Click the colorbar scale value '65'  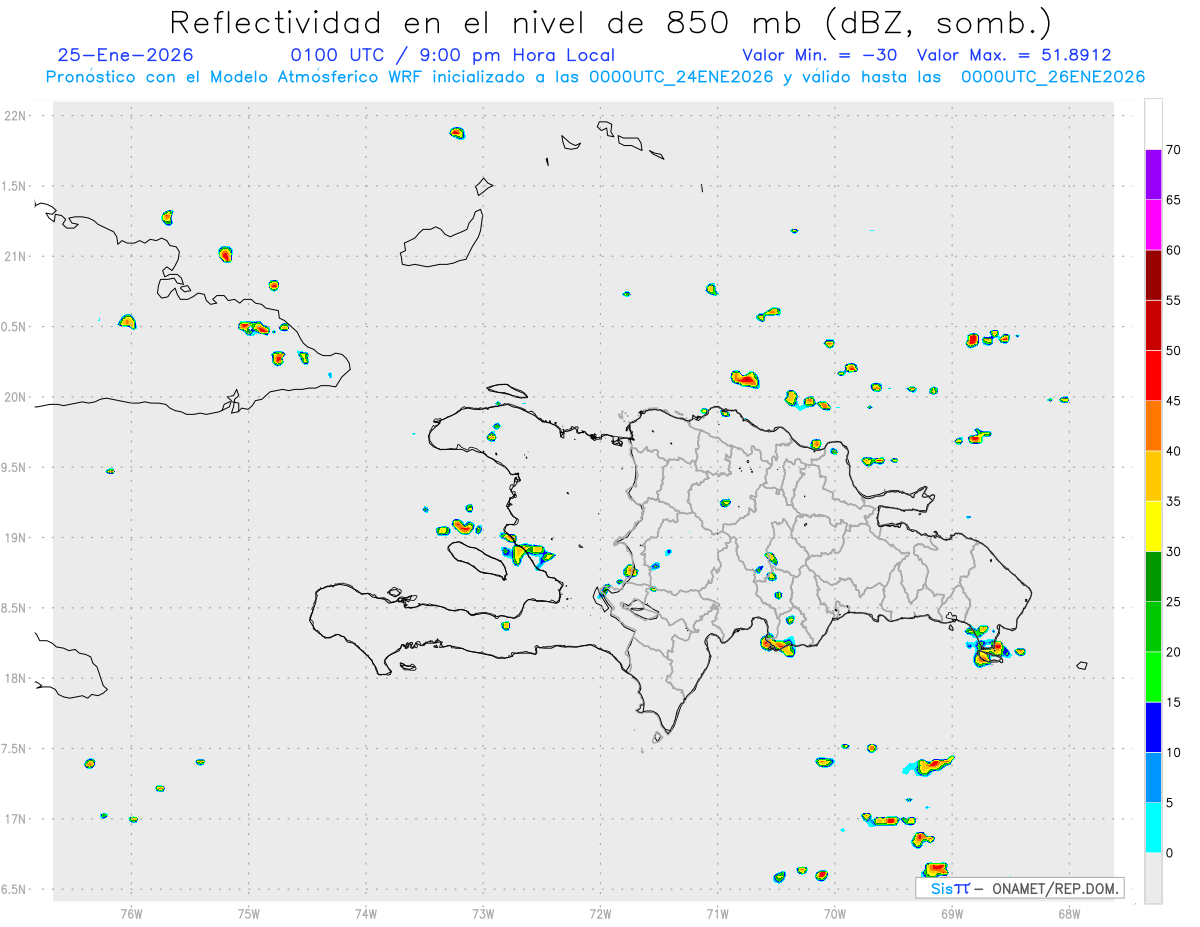pos(1174,200)
